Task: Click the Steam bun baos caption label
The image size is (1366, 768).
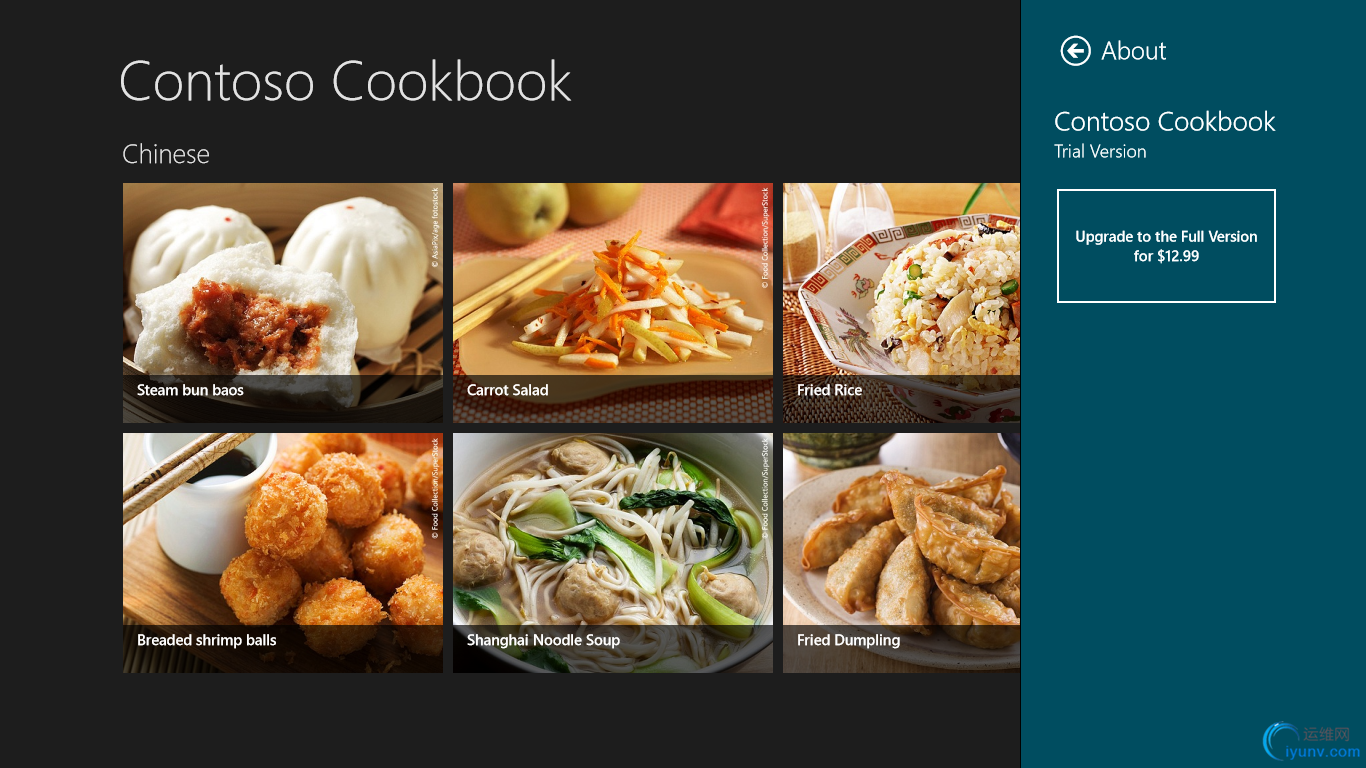Action: [x=190, y=390]
